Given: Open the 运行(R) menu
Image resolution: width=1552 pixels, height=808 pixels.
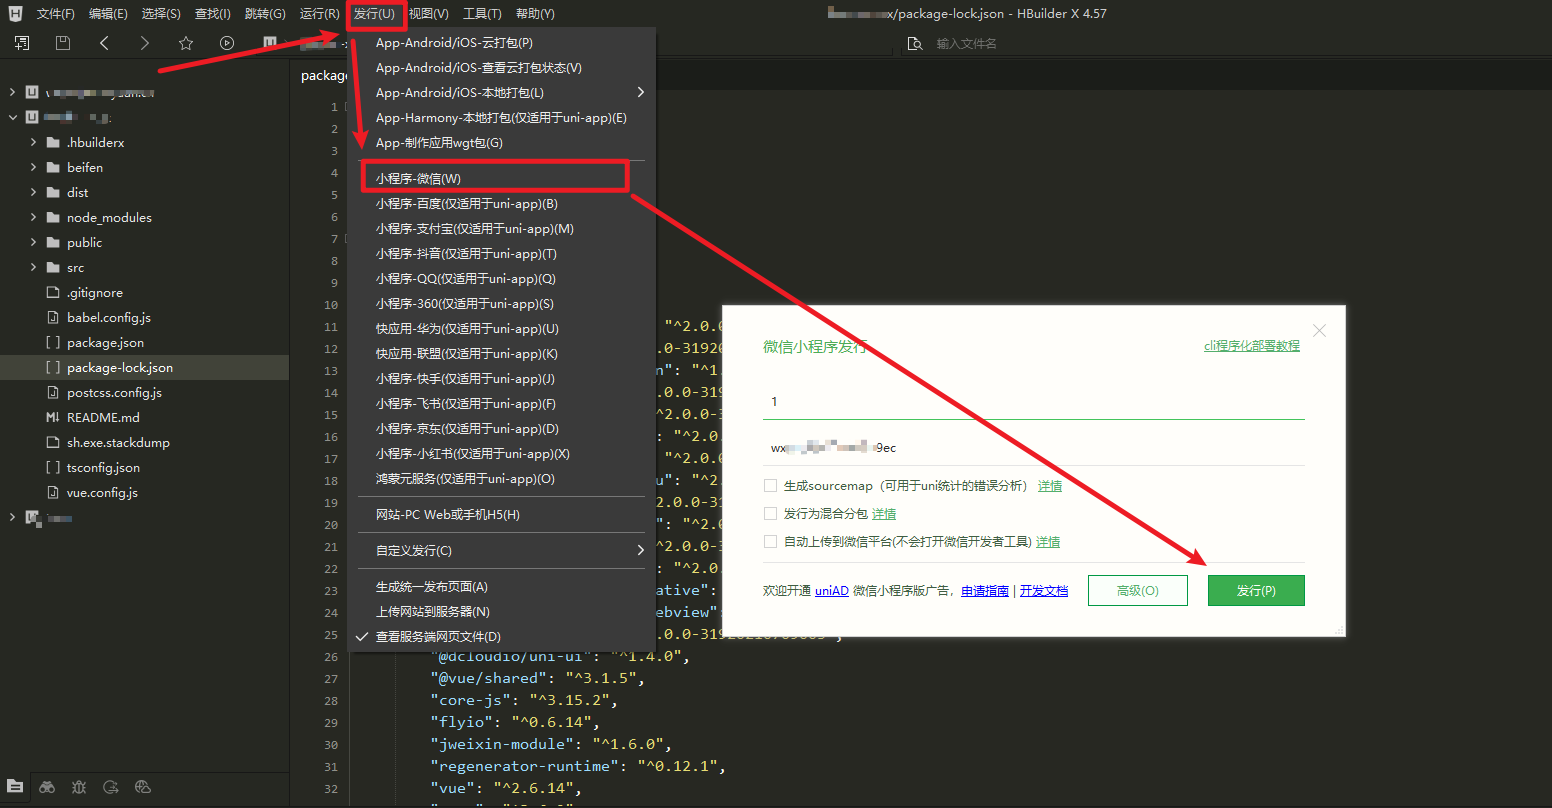Looking at the screenshot, I should 320,14.
